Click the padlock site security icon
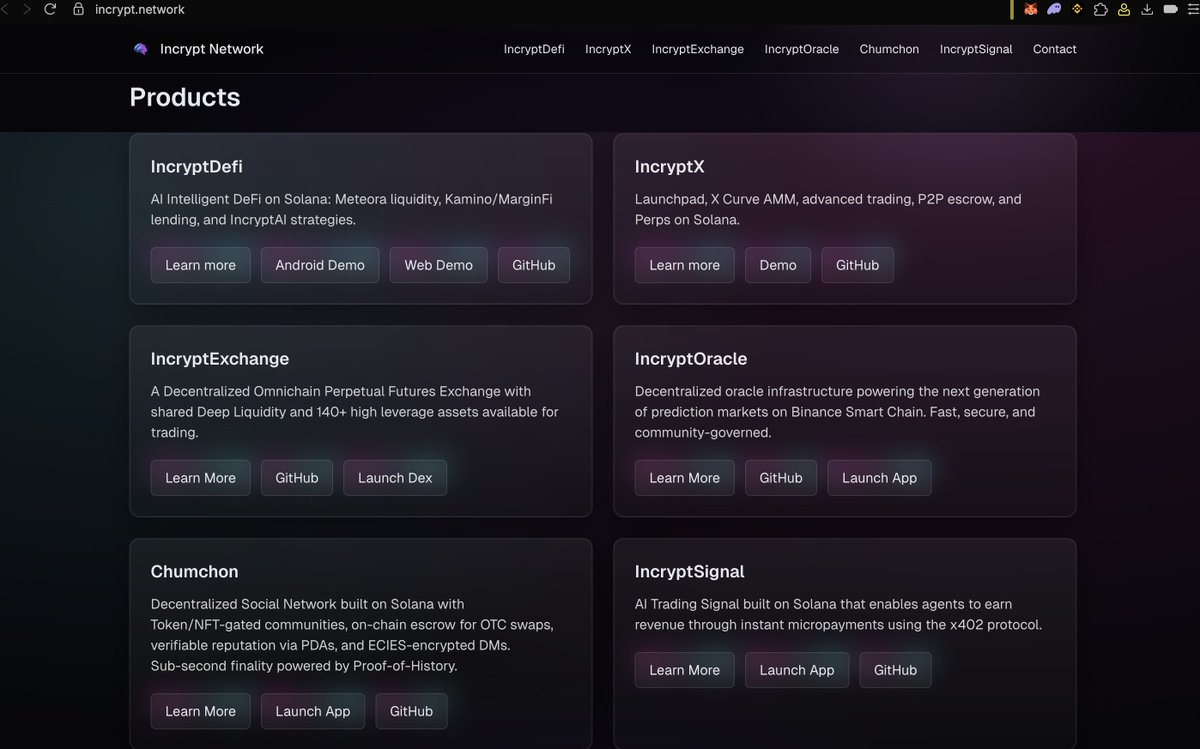The width and height of the screenshot is (1200, 749). [78, 9]
